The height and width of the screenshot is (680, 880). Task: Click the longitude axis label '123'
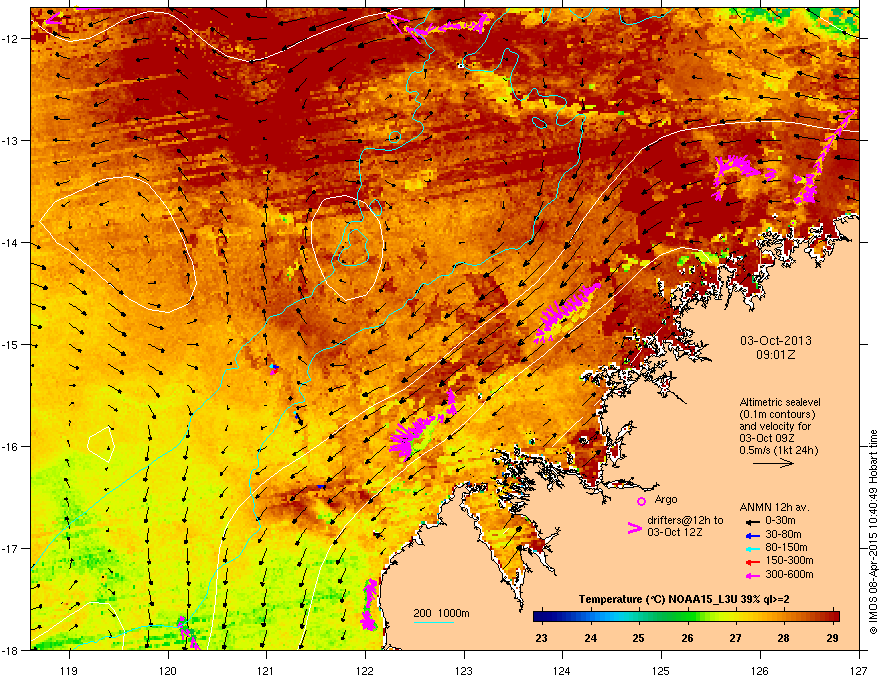(x=464, y=670)
